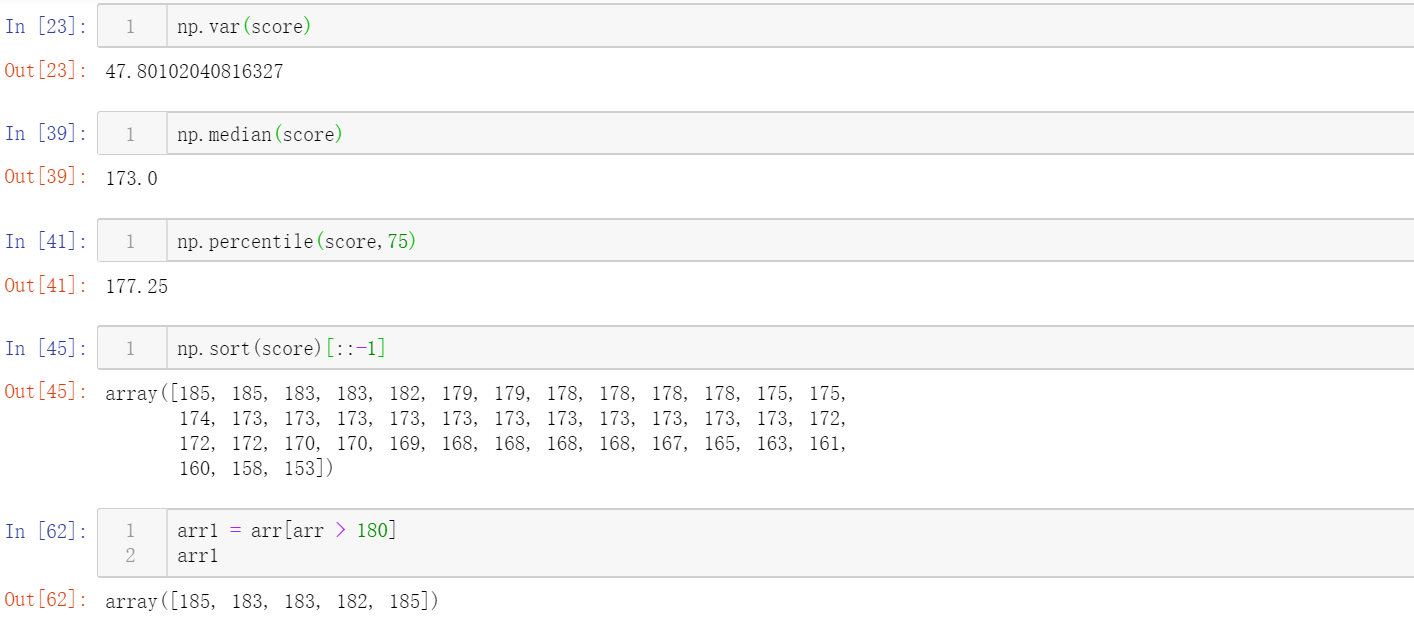Select the In [45] cell prompt

click(x=45, y=348)
